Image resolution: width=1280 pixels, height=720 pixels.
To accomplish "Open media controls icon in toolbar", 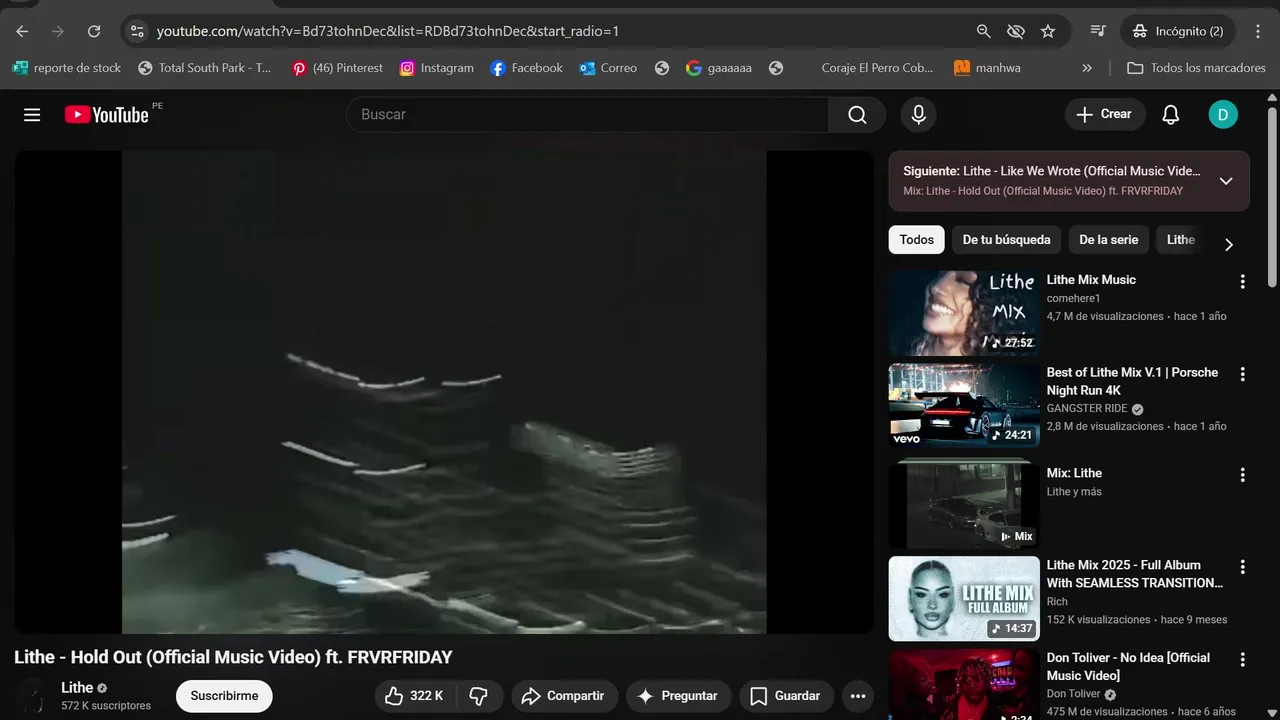I will (x=1098, y=31).
